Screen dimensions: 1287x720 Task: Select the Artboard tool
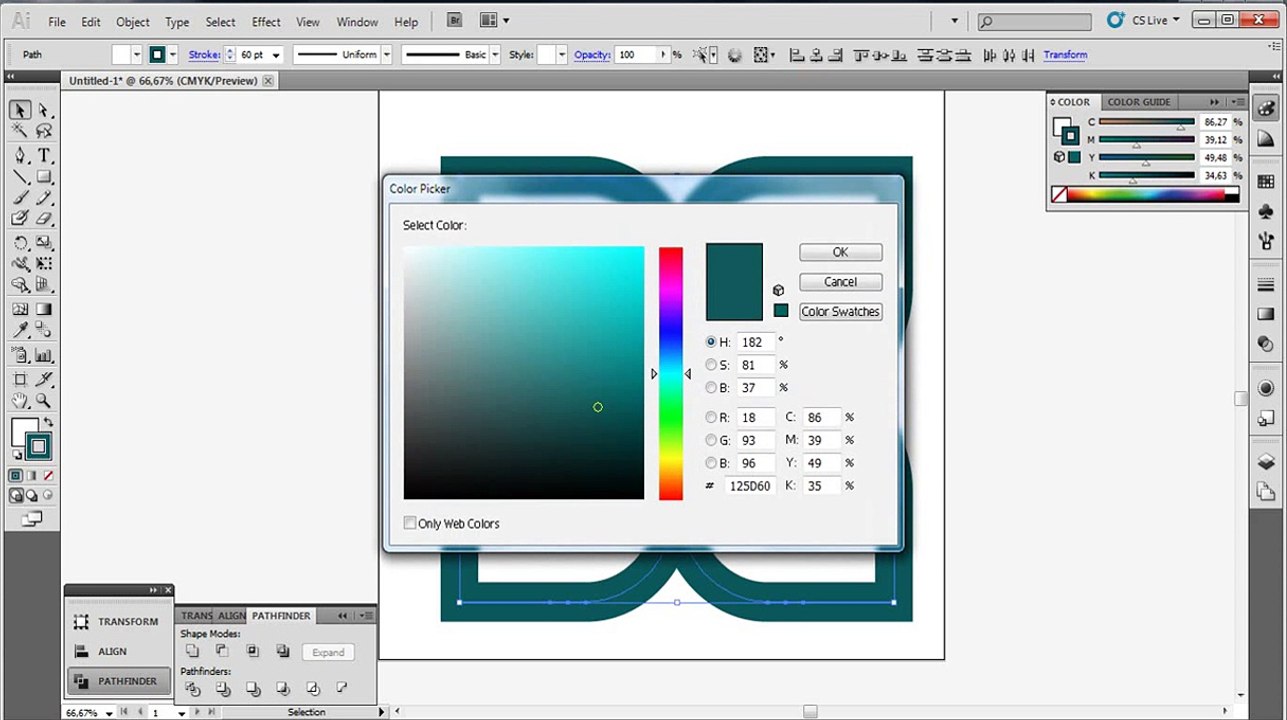click(20, 379)
